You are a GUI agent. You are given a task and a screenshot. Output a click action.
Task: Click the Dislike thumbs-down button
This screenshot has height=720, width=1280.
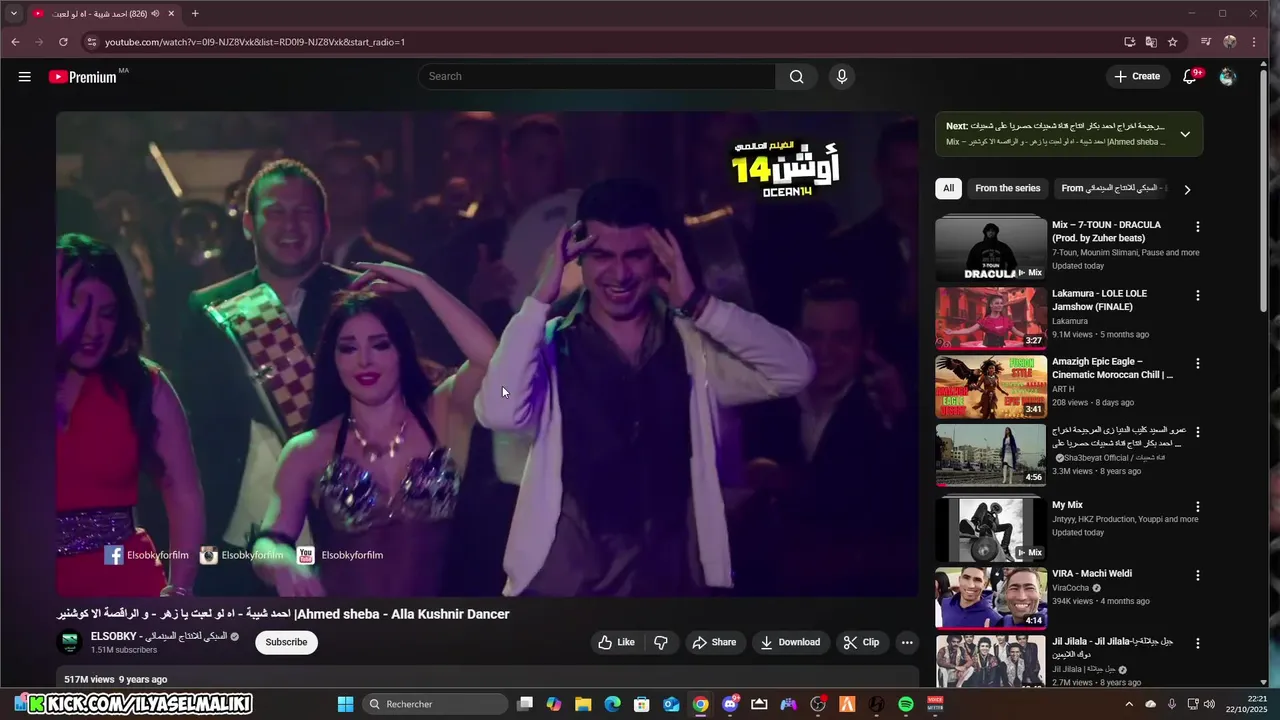coord(661,642)
